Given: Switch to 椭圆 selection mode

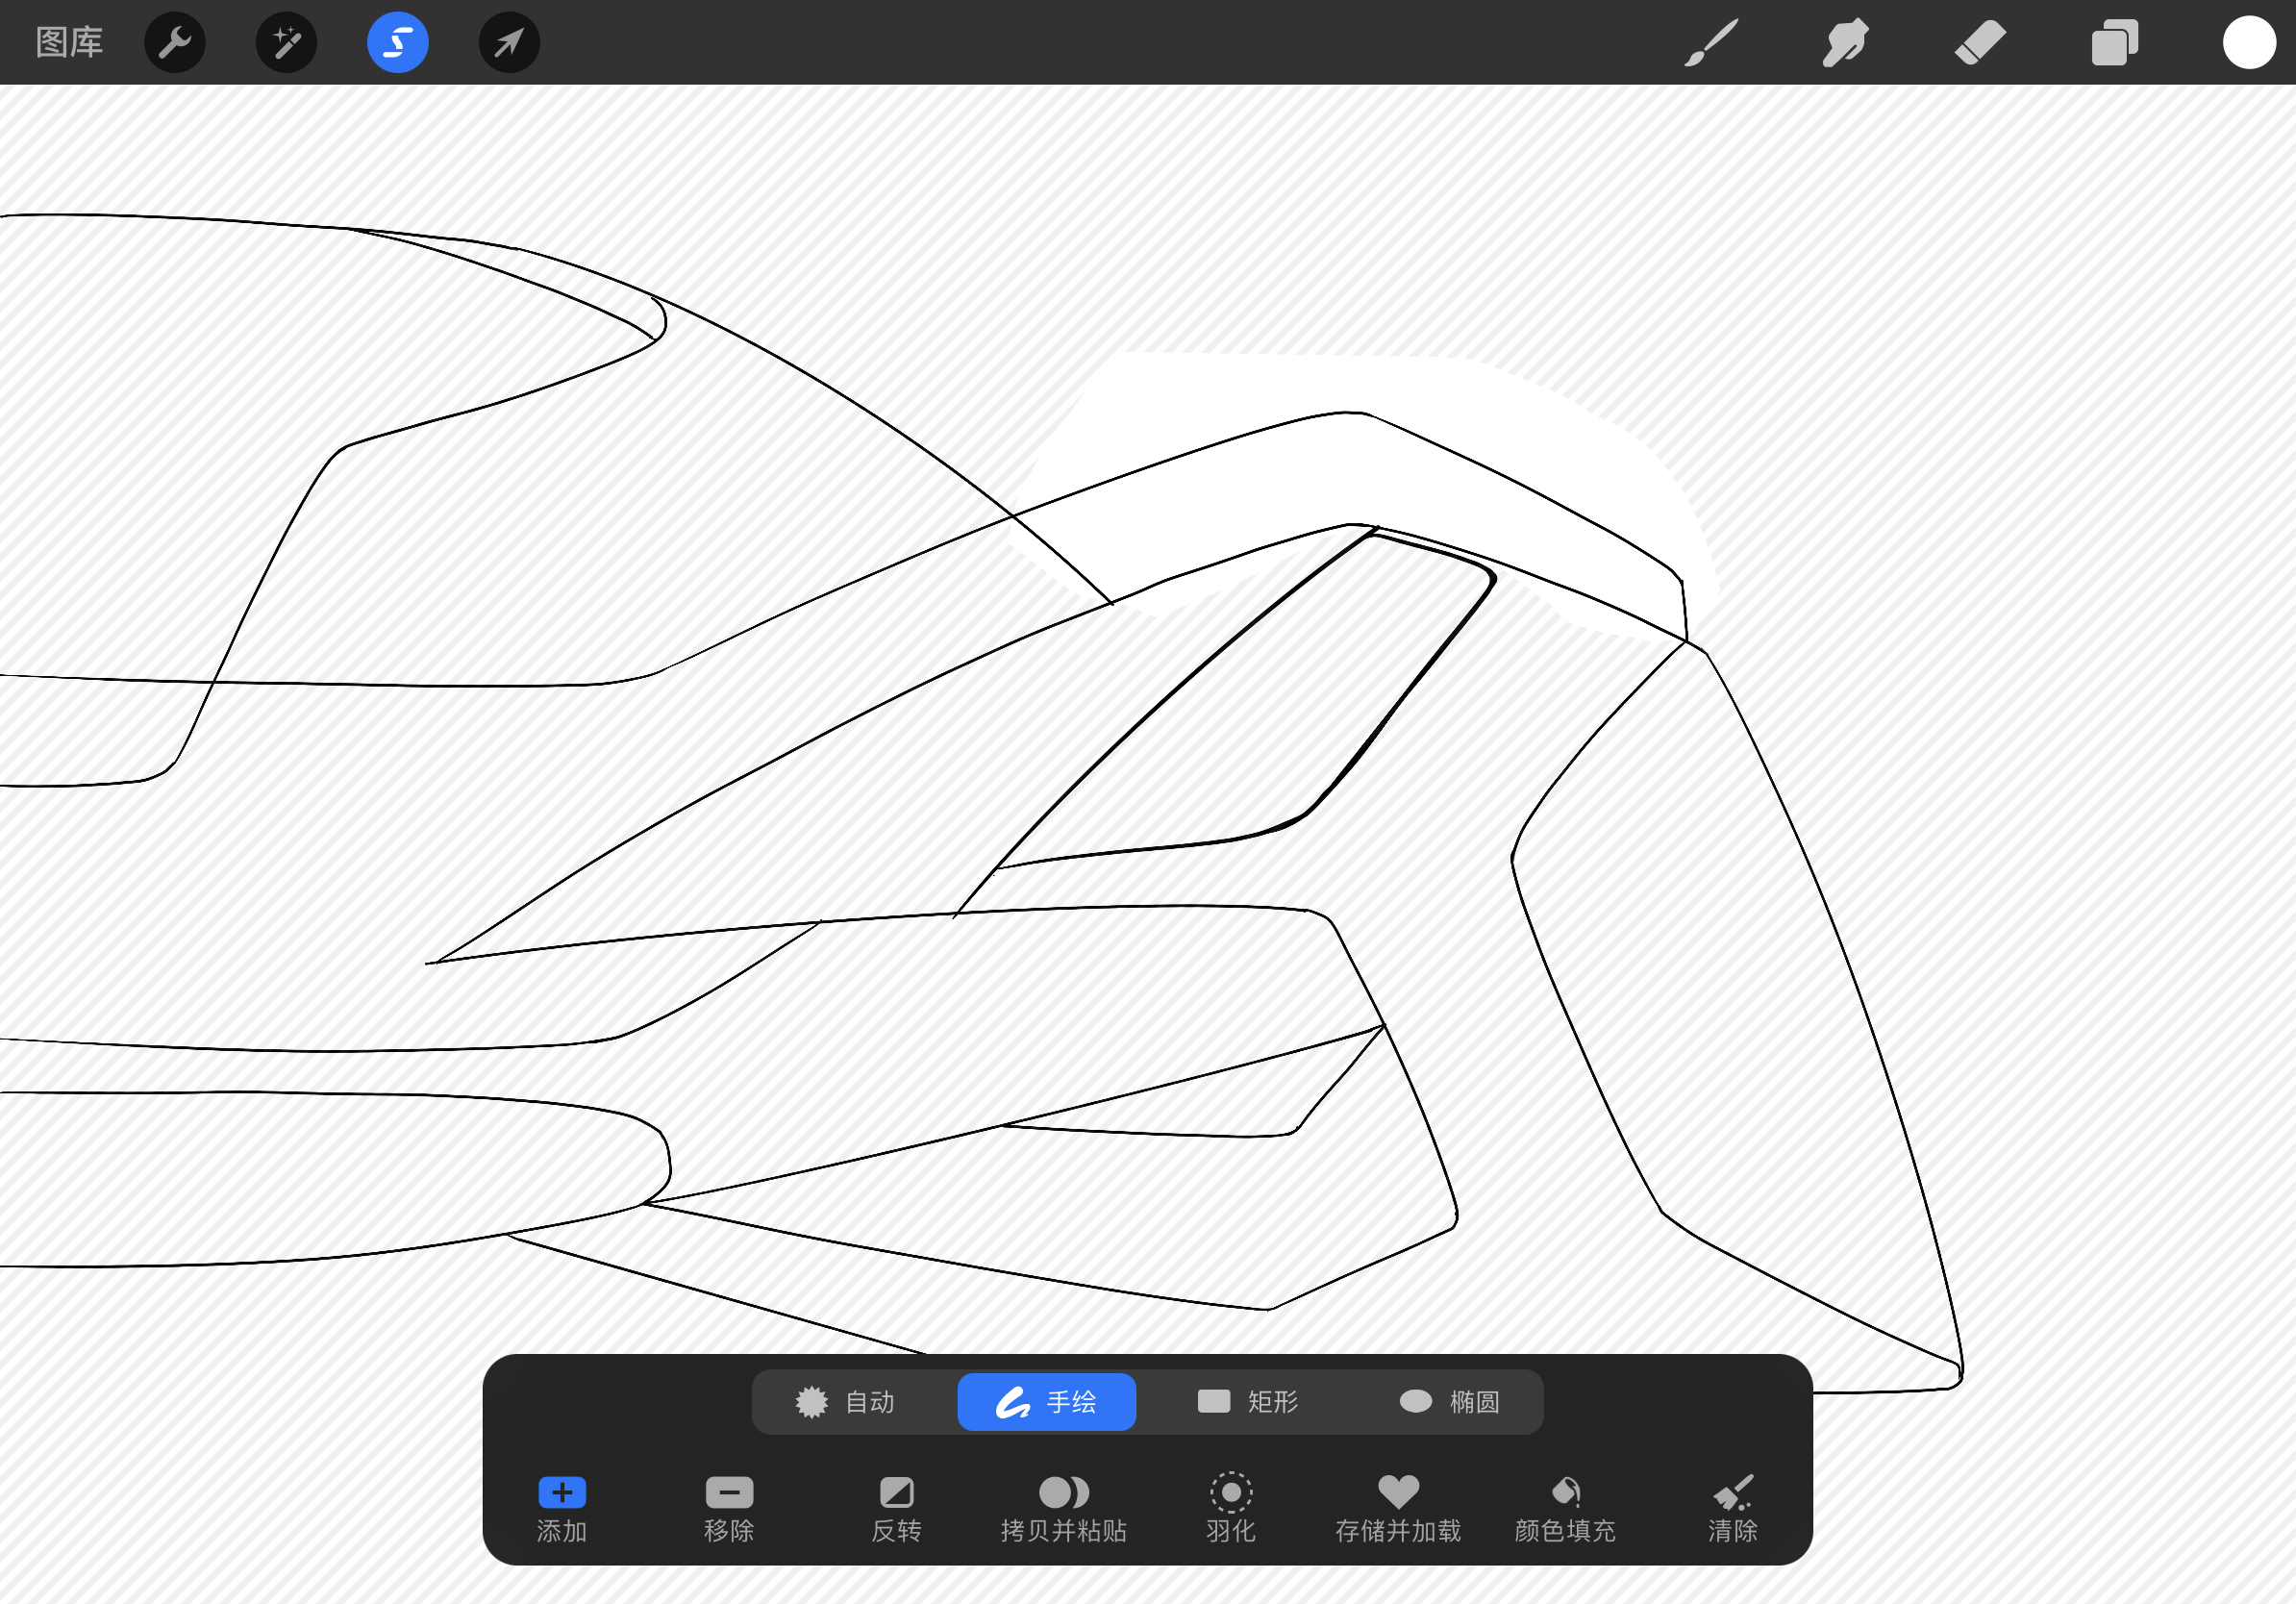Looking at the screenshot, I should click(x=1452, y=1401).
